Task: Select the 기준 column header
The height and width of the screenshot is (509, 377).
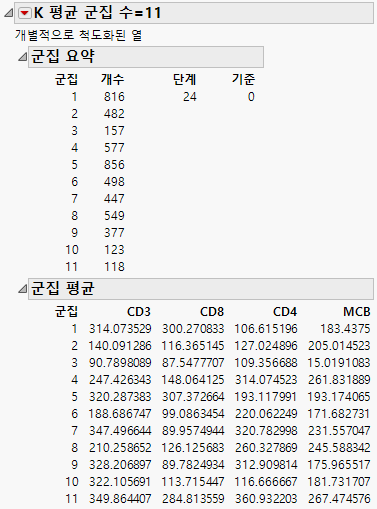Action: click(243, 79)
